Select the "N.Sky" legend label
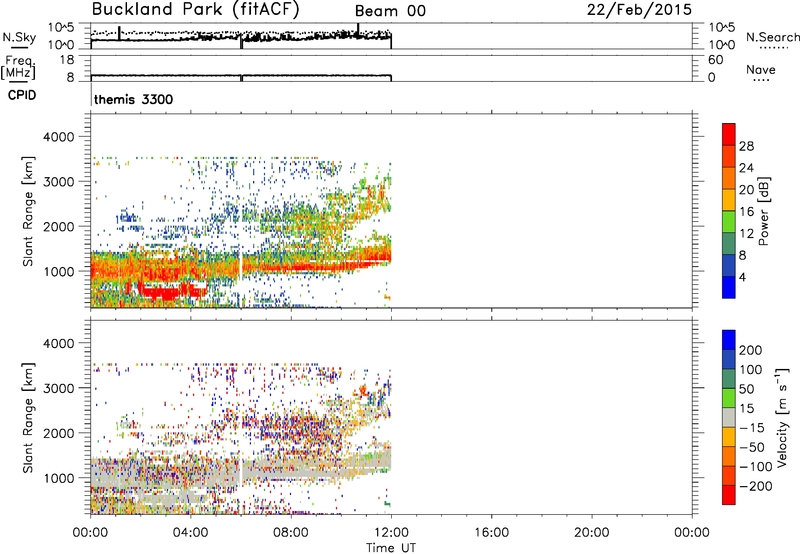Screen dimensions: 800x554 coord(19,37)
